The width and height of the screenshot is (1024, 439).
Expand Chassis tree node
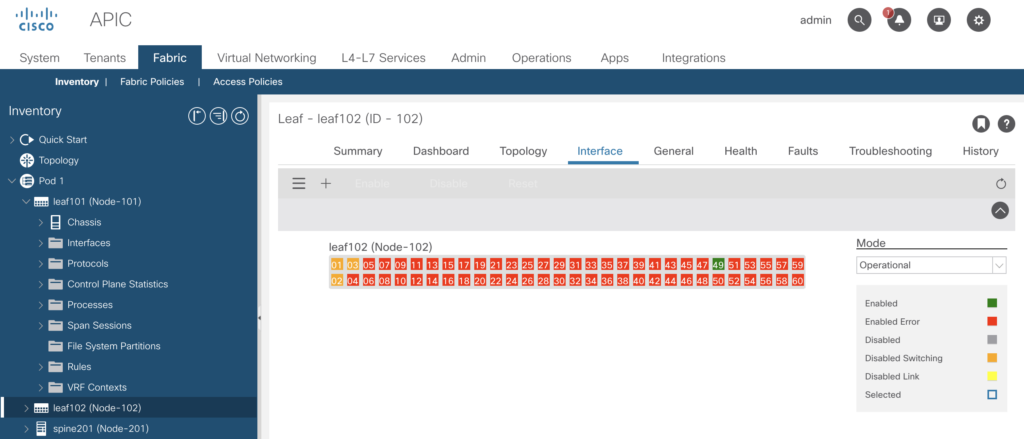[40, 222]
